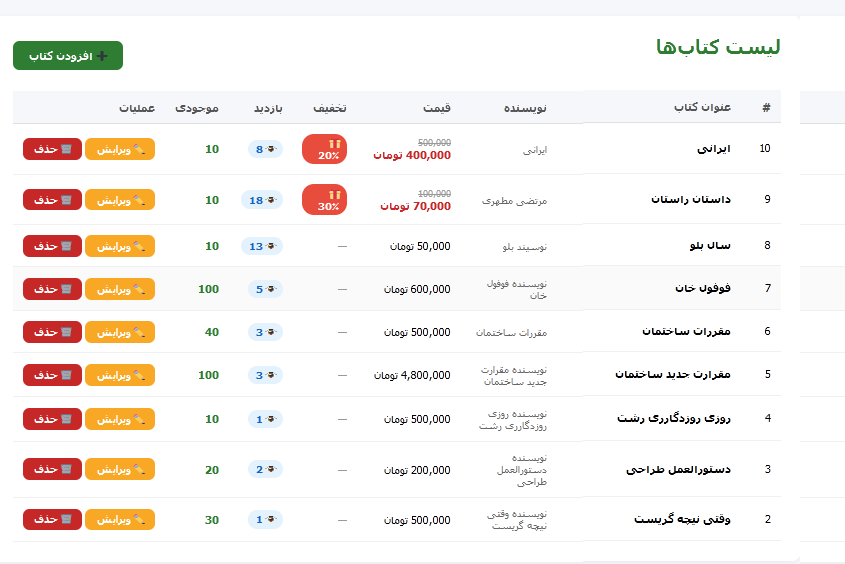Click the stock value 30

212,520
